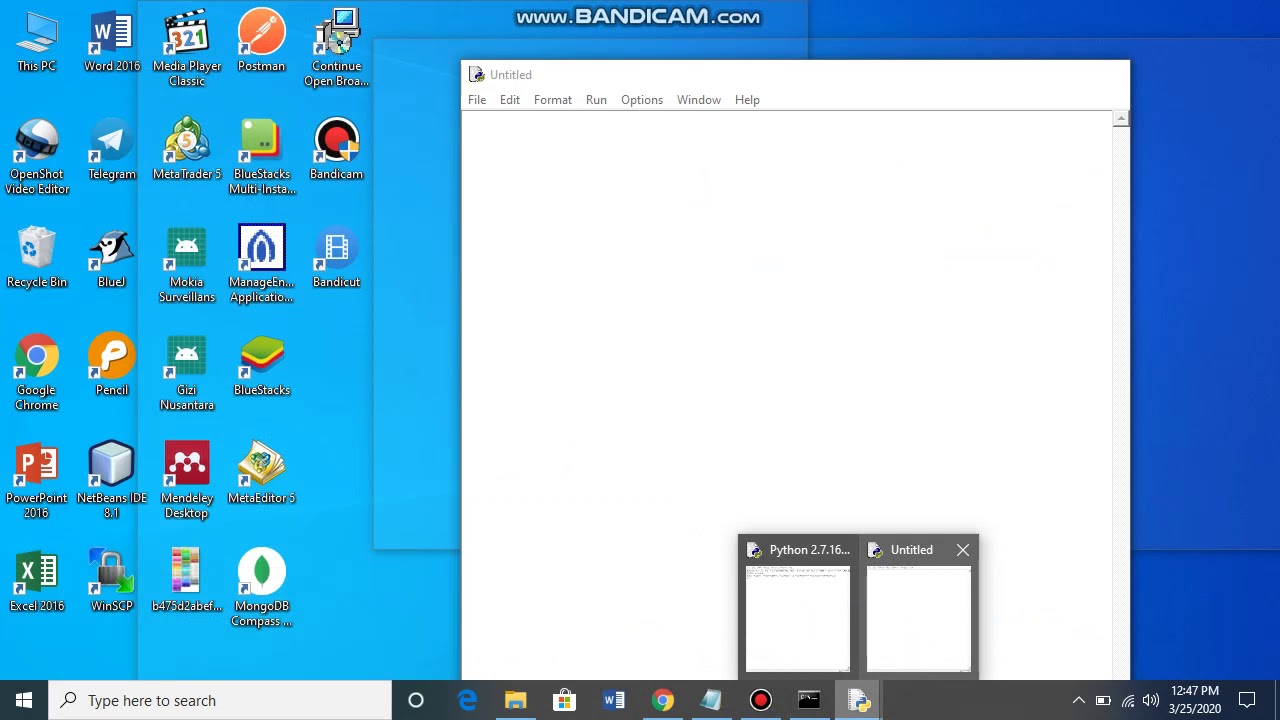The width and height of the screenshot is (1280, 720).
Task: Open Options menu in IDLE editor
Action: pos(642,100)
